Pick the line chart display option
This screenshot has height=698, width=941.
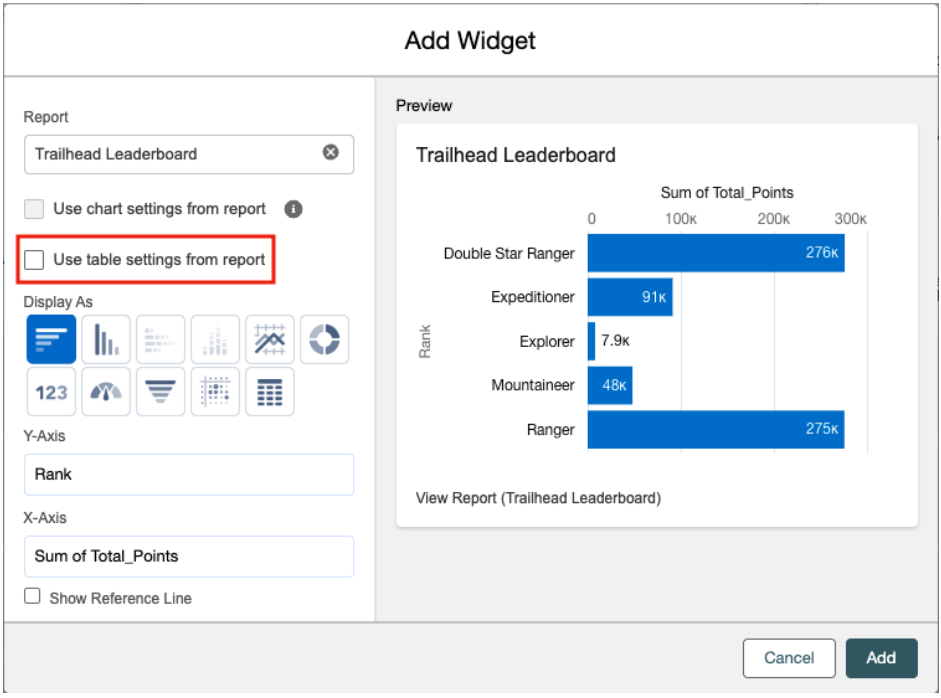pyautogui.click(x=270, y=340)
